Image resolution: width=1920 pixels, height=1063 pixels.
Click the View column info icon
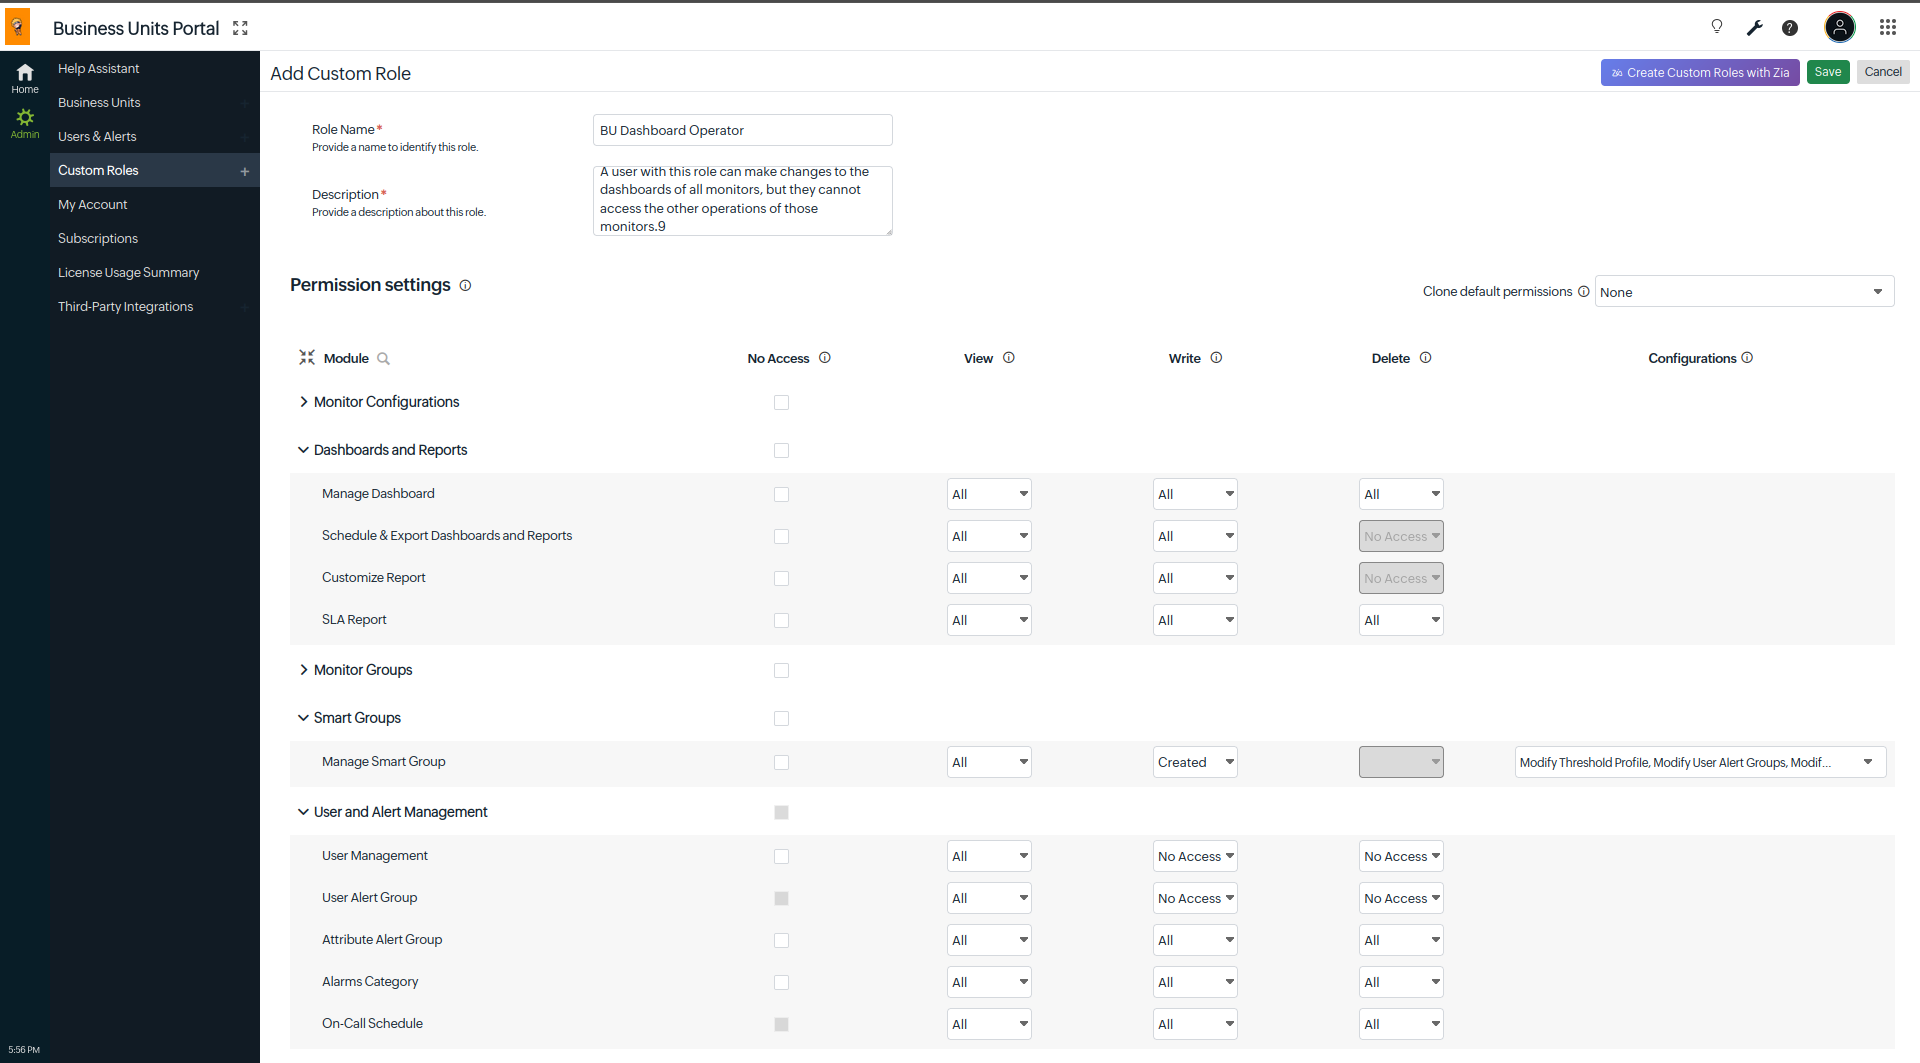click(1009, 357)
